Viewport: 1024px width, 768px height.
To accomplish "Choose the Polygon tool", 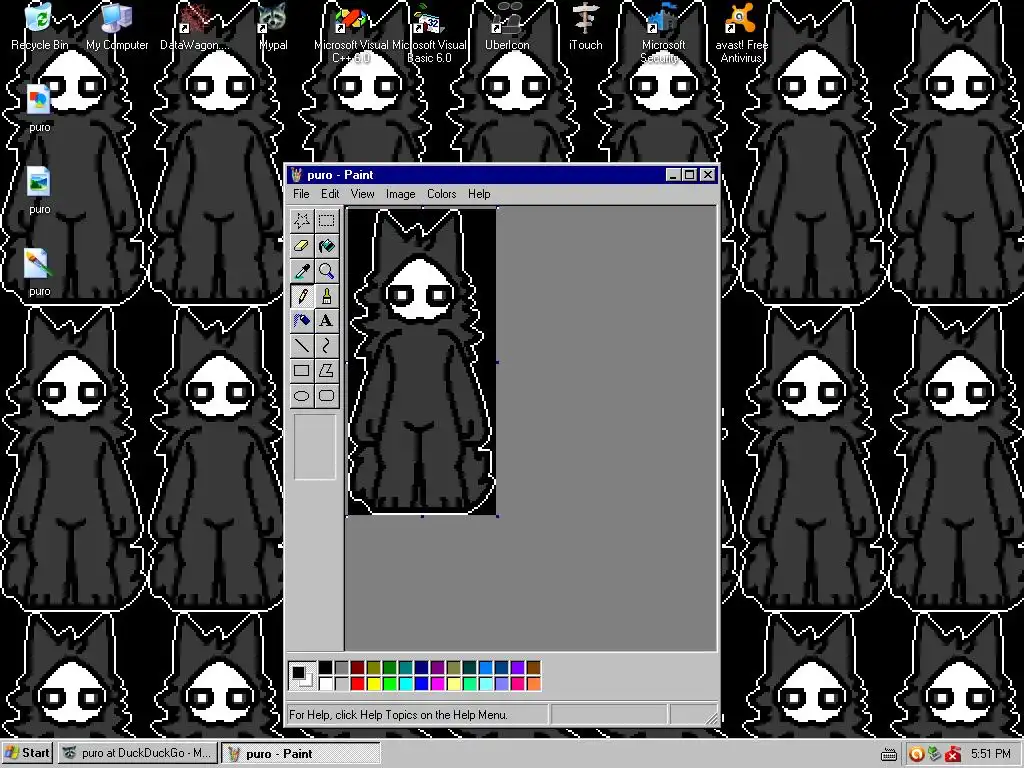I will [327, 371].
